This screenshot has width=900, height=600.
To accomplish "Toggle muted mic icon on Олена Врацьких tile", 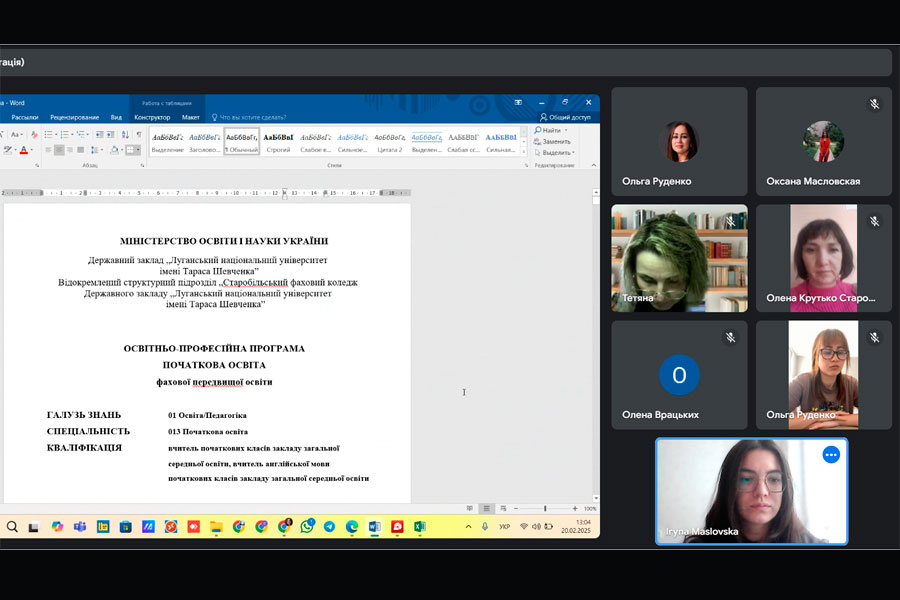I will point(730,338).
